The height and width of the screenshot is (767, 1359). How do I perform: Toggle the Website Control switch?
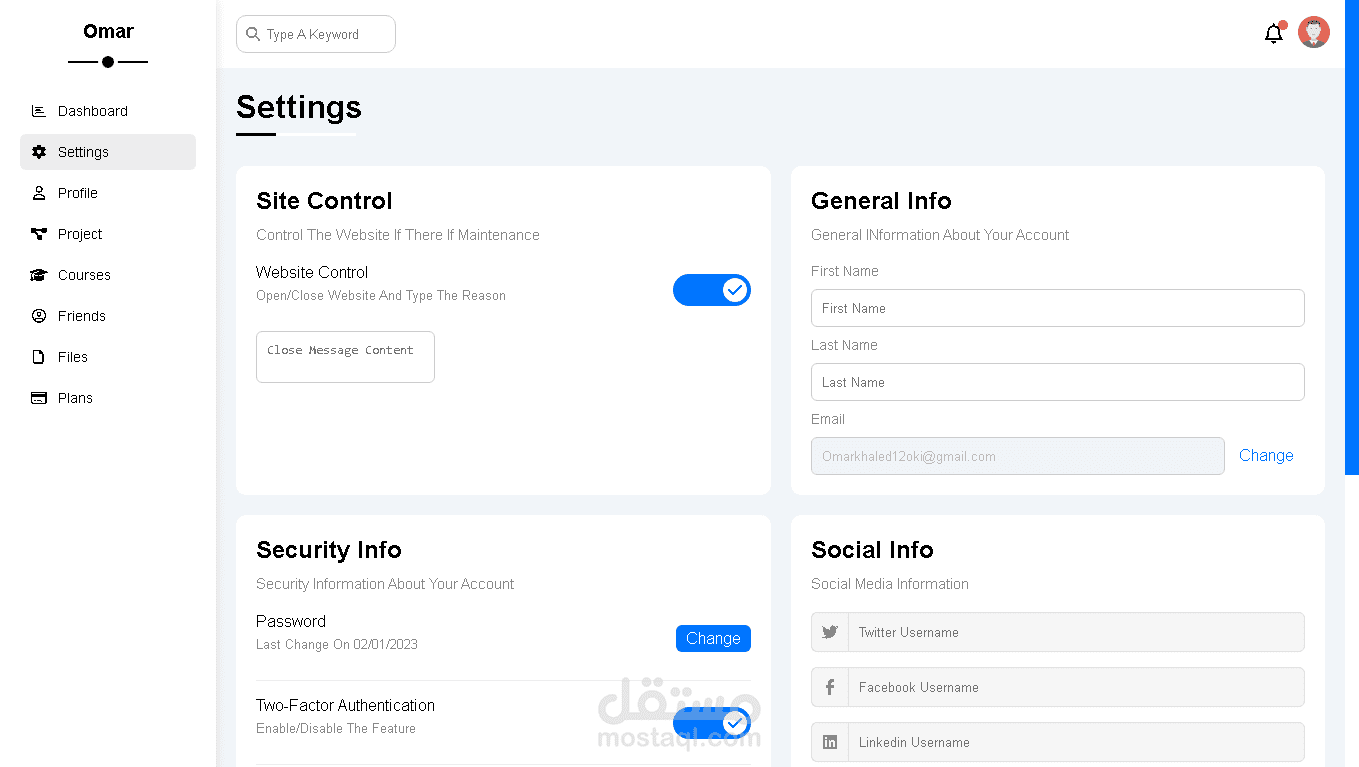(x=712, y=290)
